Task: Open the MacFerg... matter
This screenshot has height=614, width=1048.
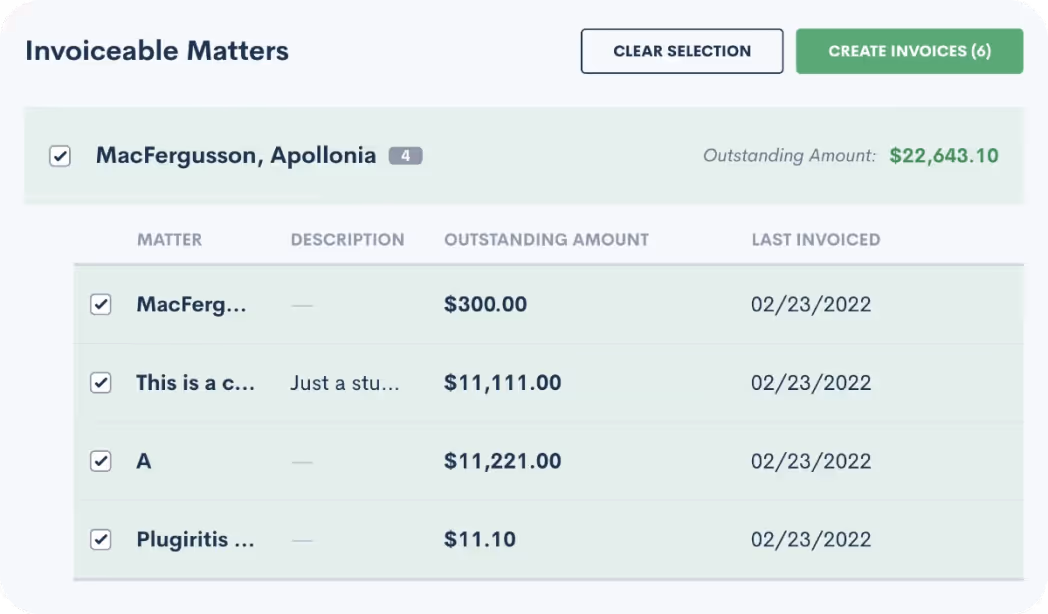Action: [x=192, y=304]
